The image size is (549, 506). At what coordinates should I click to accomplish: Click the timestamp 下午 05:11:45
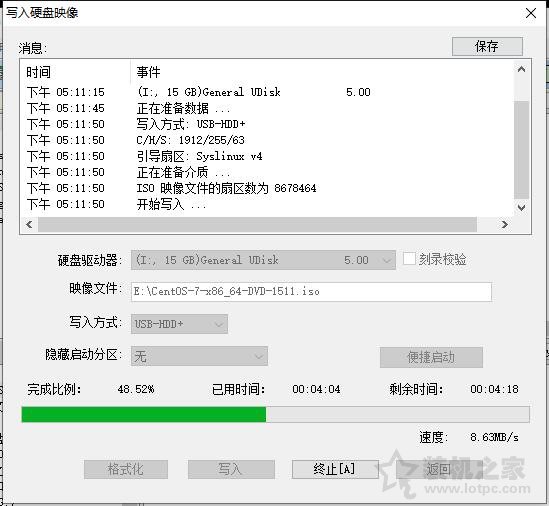click(66, 108)
